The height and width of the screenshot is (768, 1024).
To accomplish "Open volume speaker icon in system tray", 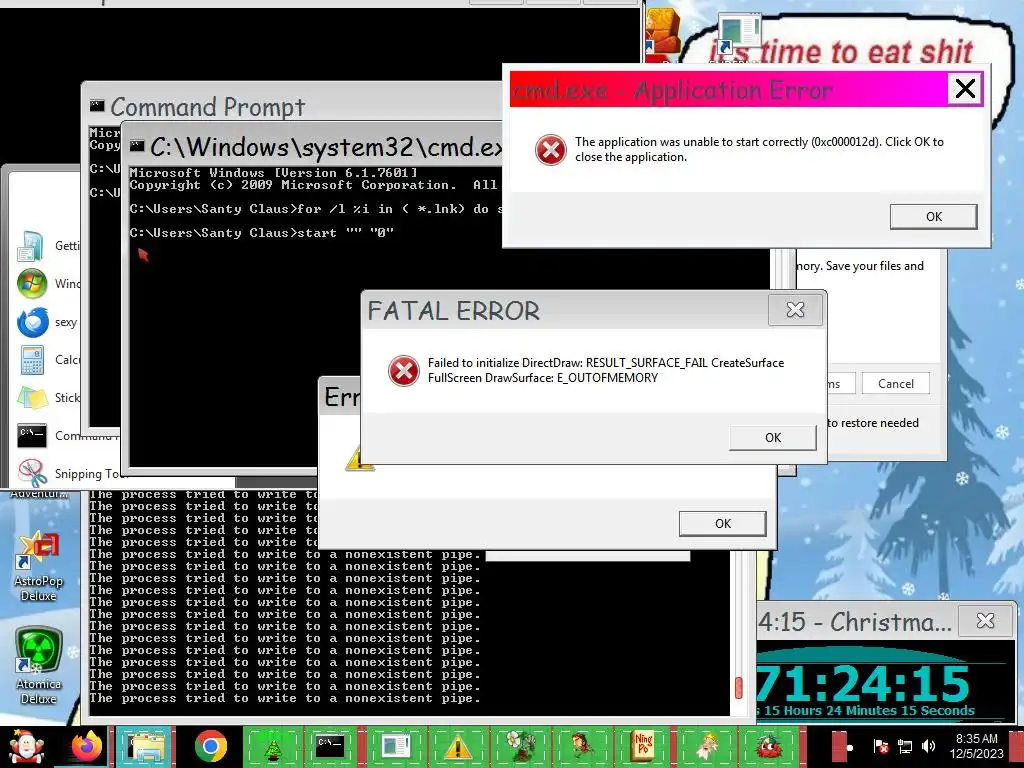I will 929,746.
